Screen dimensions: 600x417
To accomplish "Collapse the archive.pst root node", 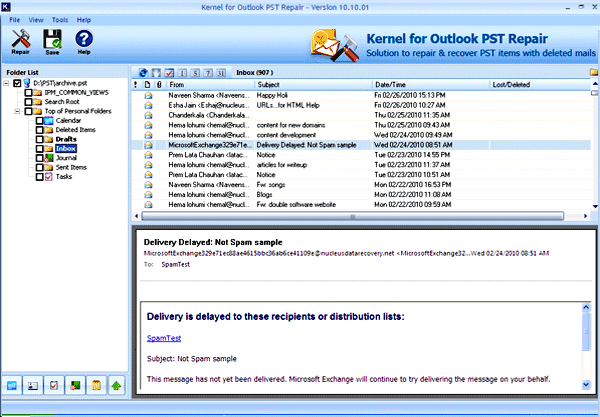I will 7,83.
